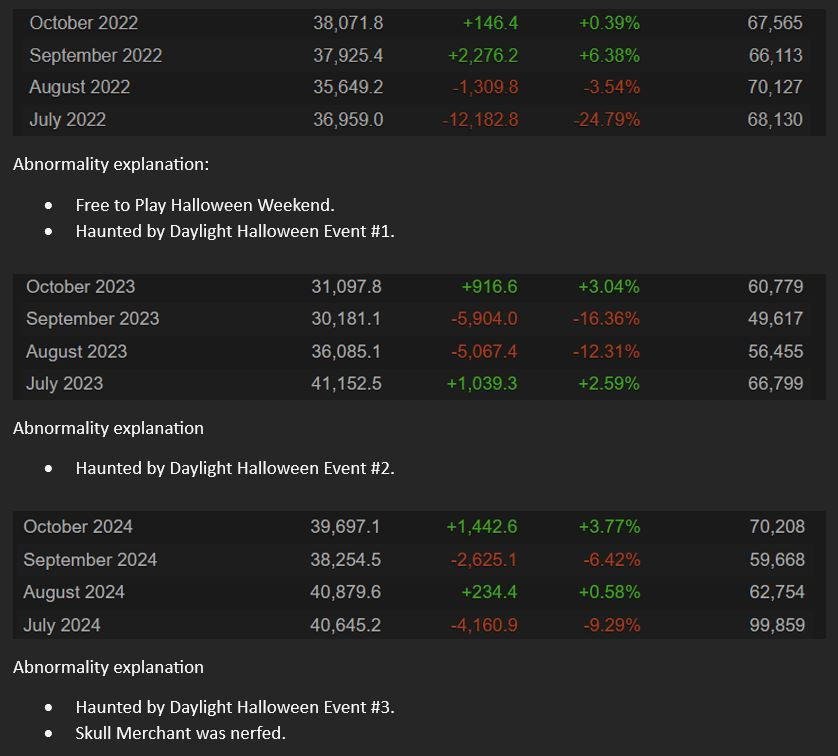
Task: Select the peak value "99,859"
Action: tap(777, 625)
